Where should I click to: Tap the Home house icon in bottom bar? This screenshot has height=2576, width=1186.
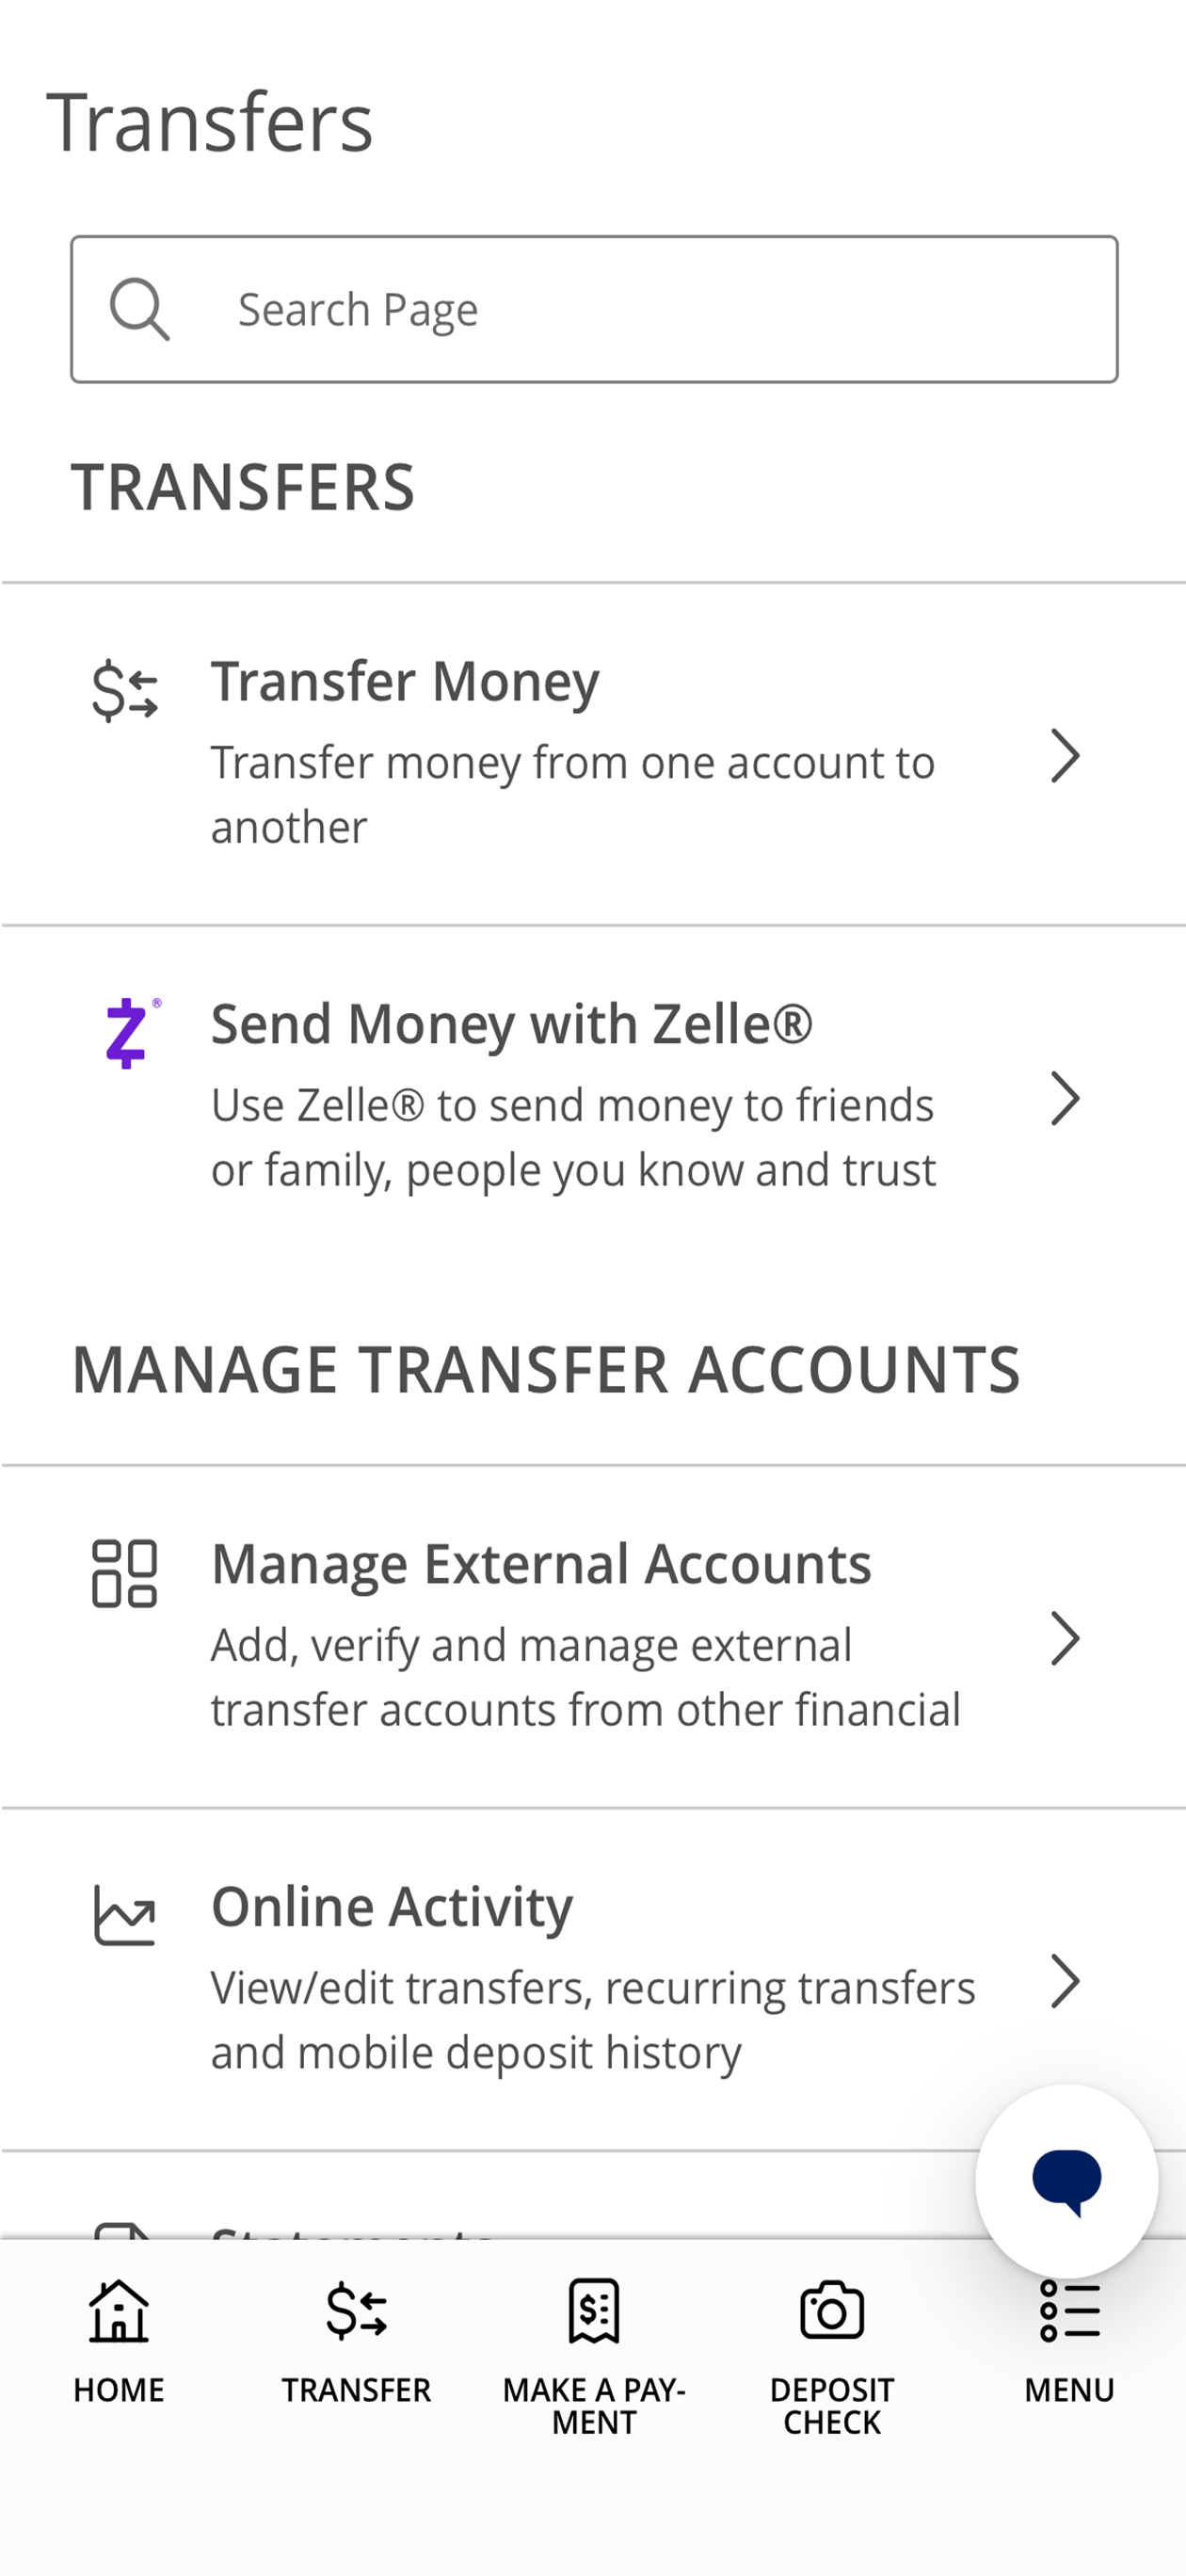coord(119,2311)
